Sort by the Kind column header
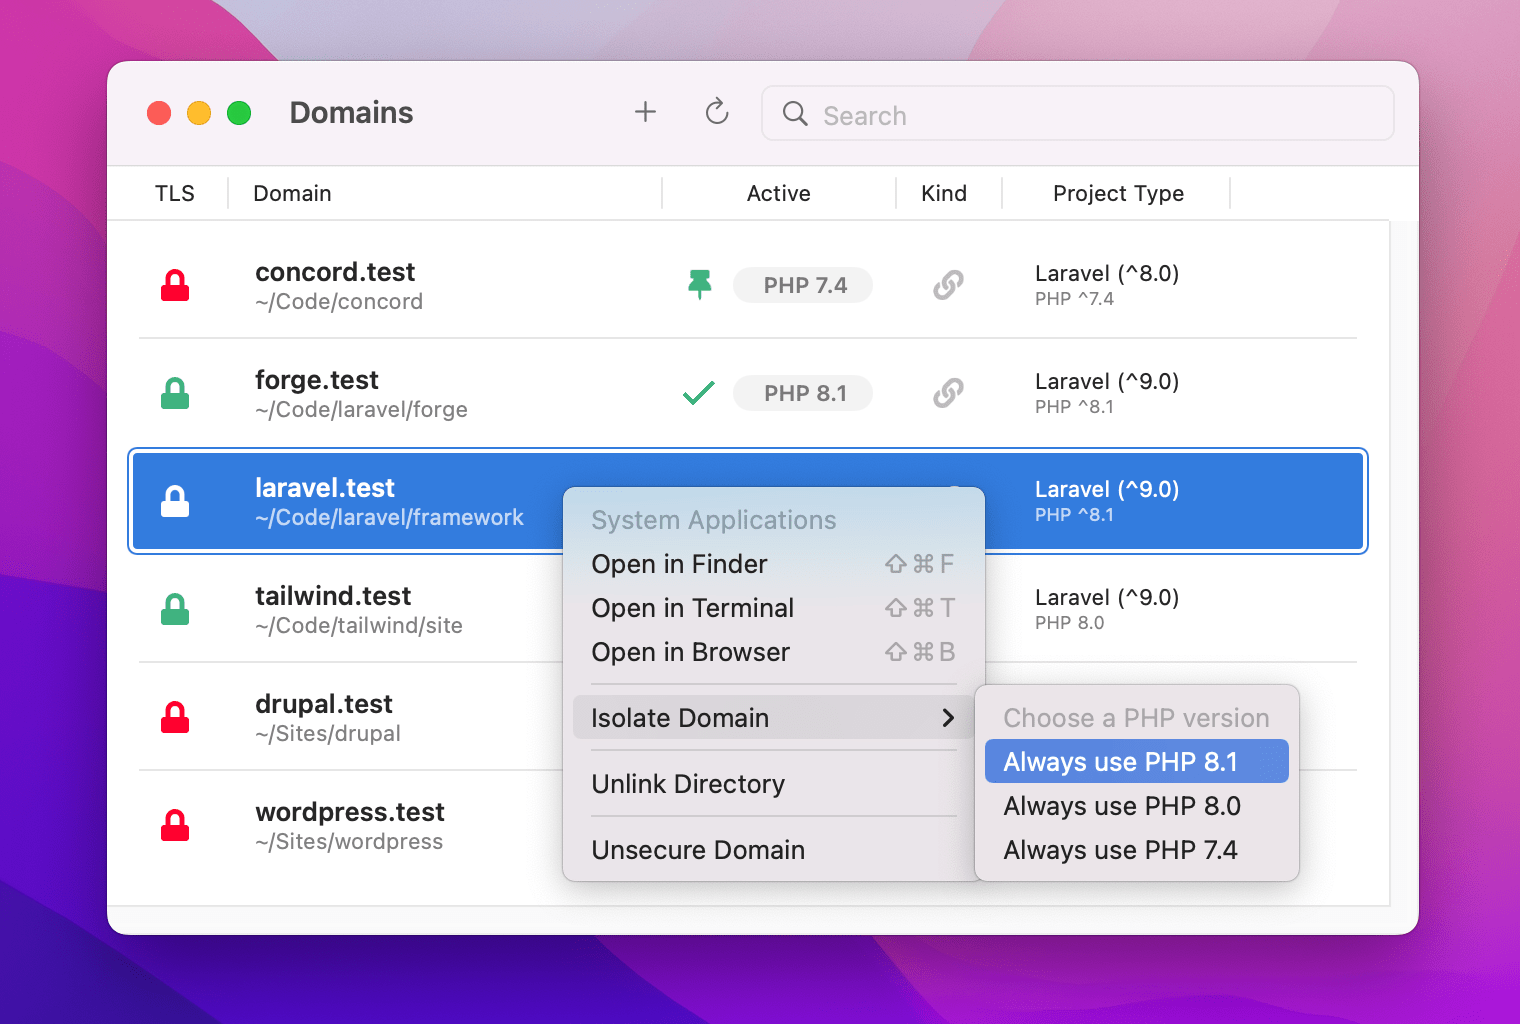Image resolution: width=1520 pixels, height=1024 pixels. click(x=944, y=193)
